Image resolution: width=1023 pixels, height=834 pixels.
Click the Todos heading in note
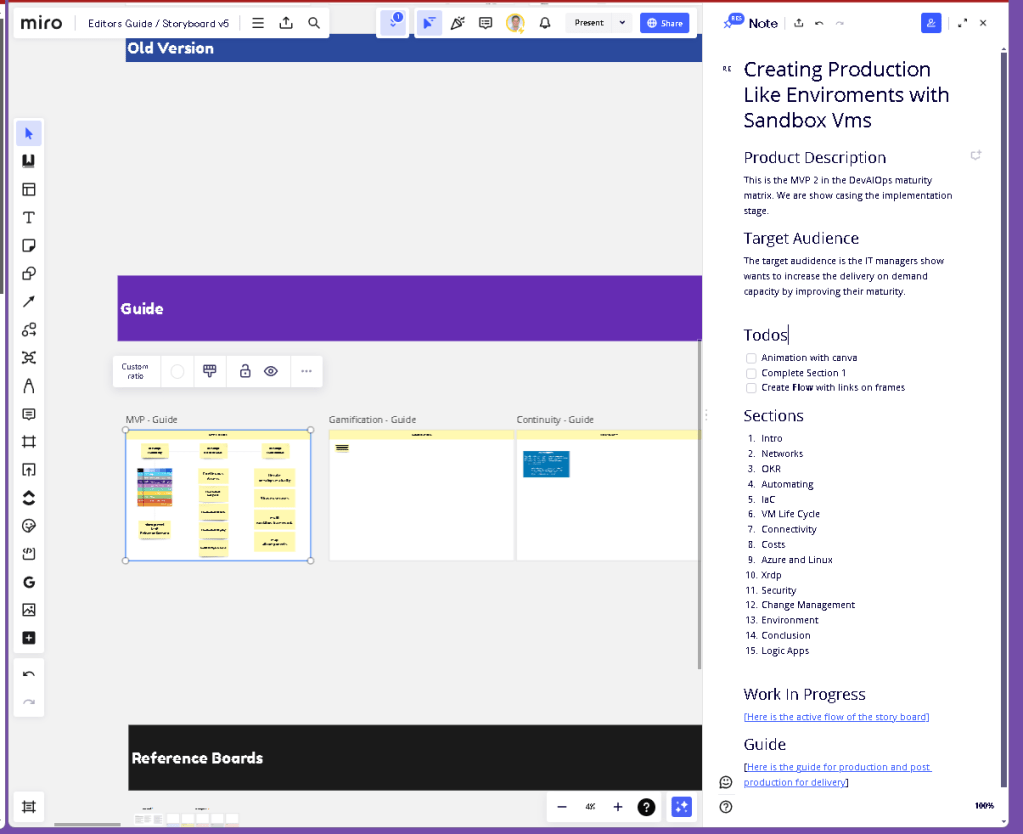[766, 335]
